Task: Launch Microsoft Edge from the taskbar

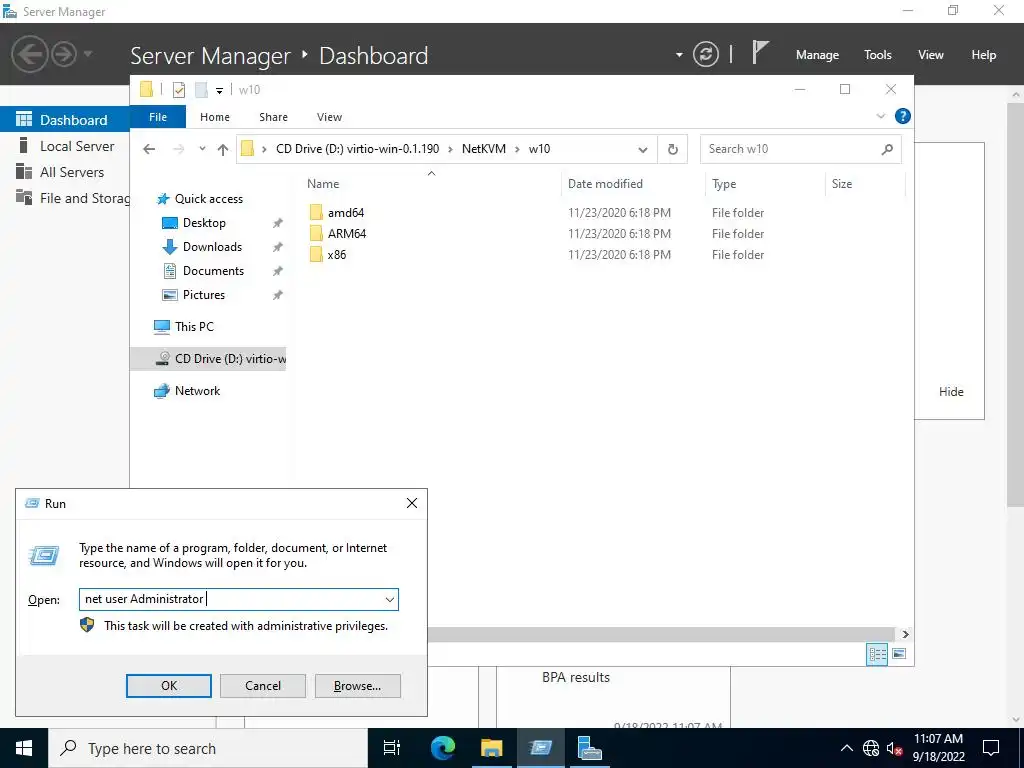Action: [x=443, y=748]
